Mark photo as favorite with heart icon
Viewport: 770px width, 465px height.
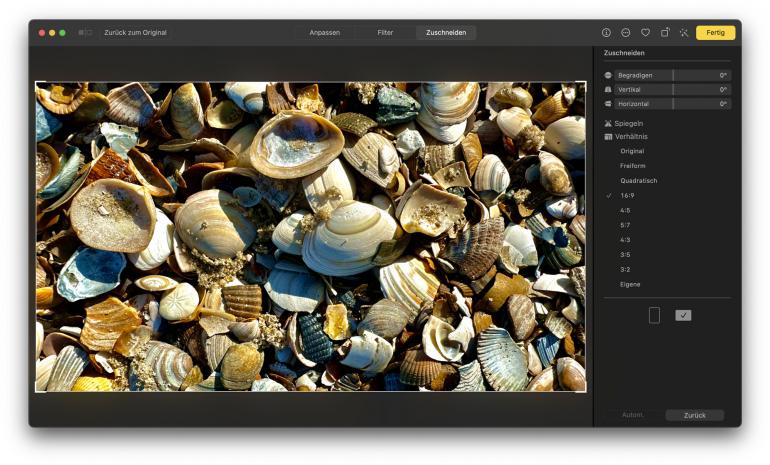pyautogui.click(x=645, y=32)
